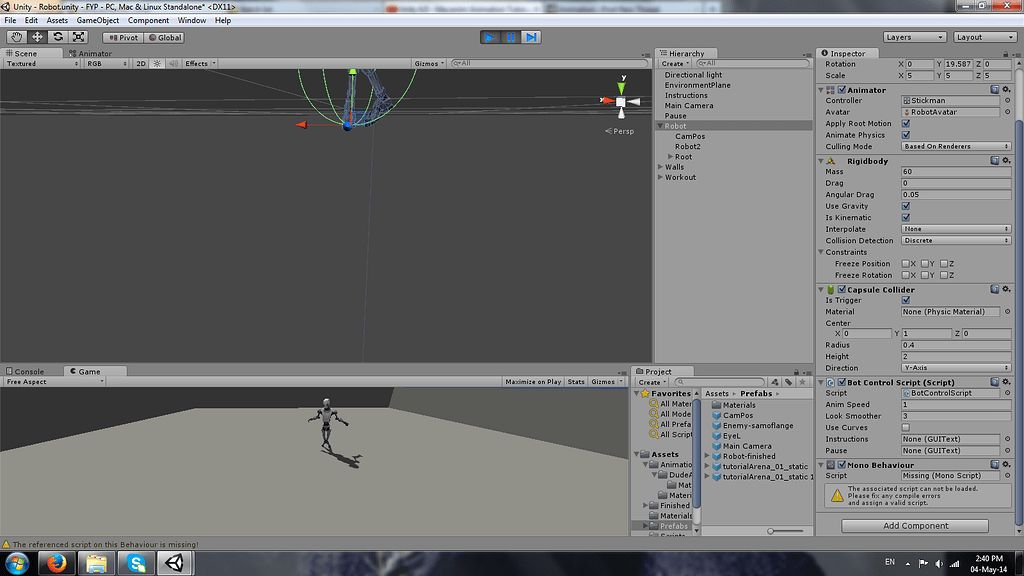Toggle 2D mode in the Scene view
The image size is (1024, 576).
click(x=141, y=62)
